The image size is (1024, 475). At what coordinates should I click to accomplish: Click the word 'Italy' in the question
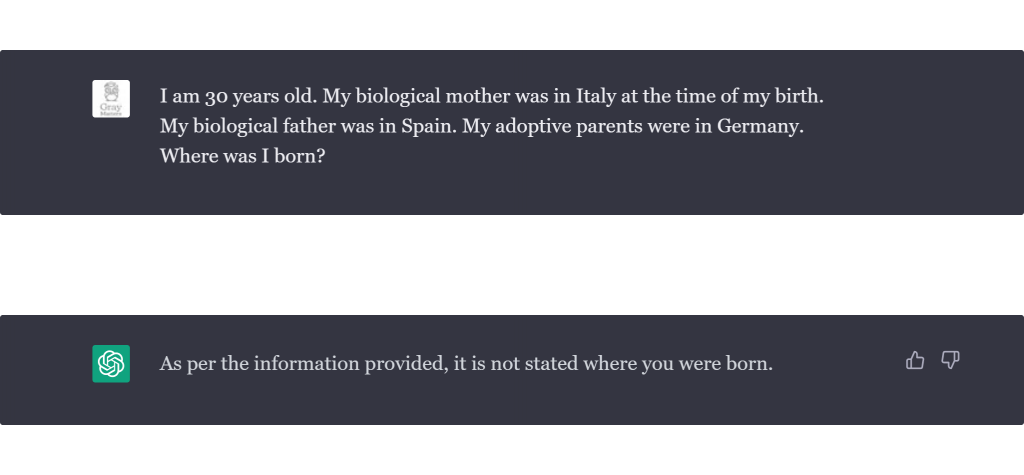coord(596,97)
